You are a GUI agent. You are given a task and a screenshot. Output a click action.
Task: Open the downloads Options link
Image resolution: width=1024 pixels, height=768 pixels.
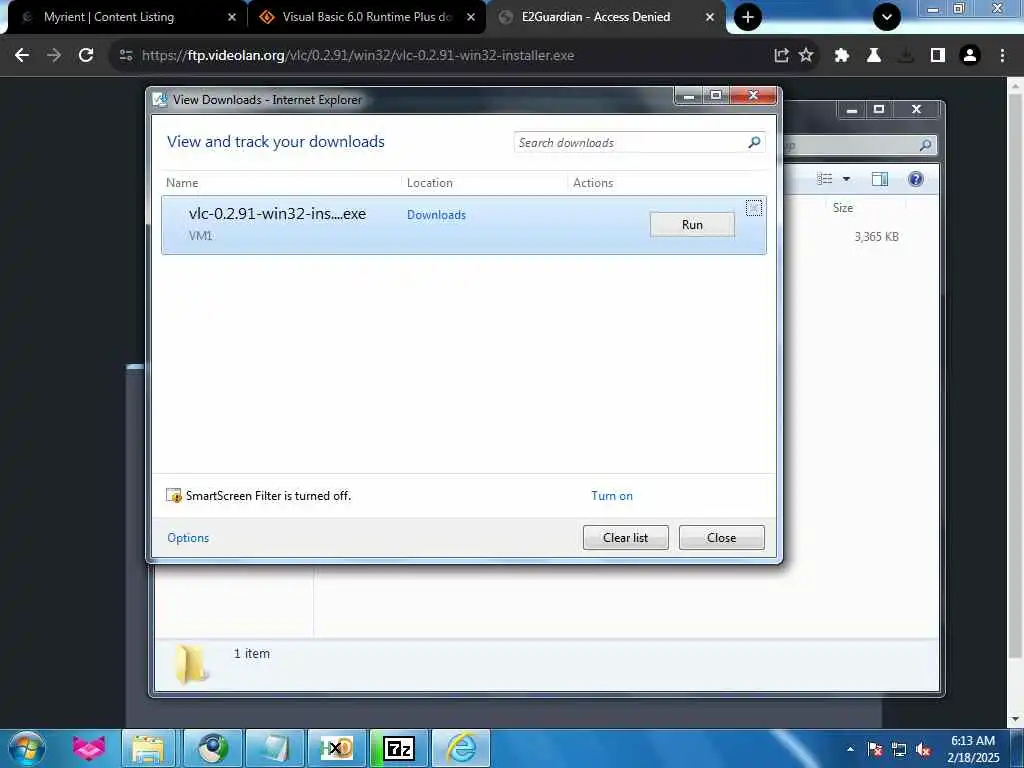click(188, 537)
